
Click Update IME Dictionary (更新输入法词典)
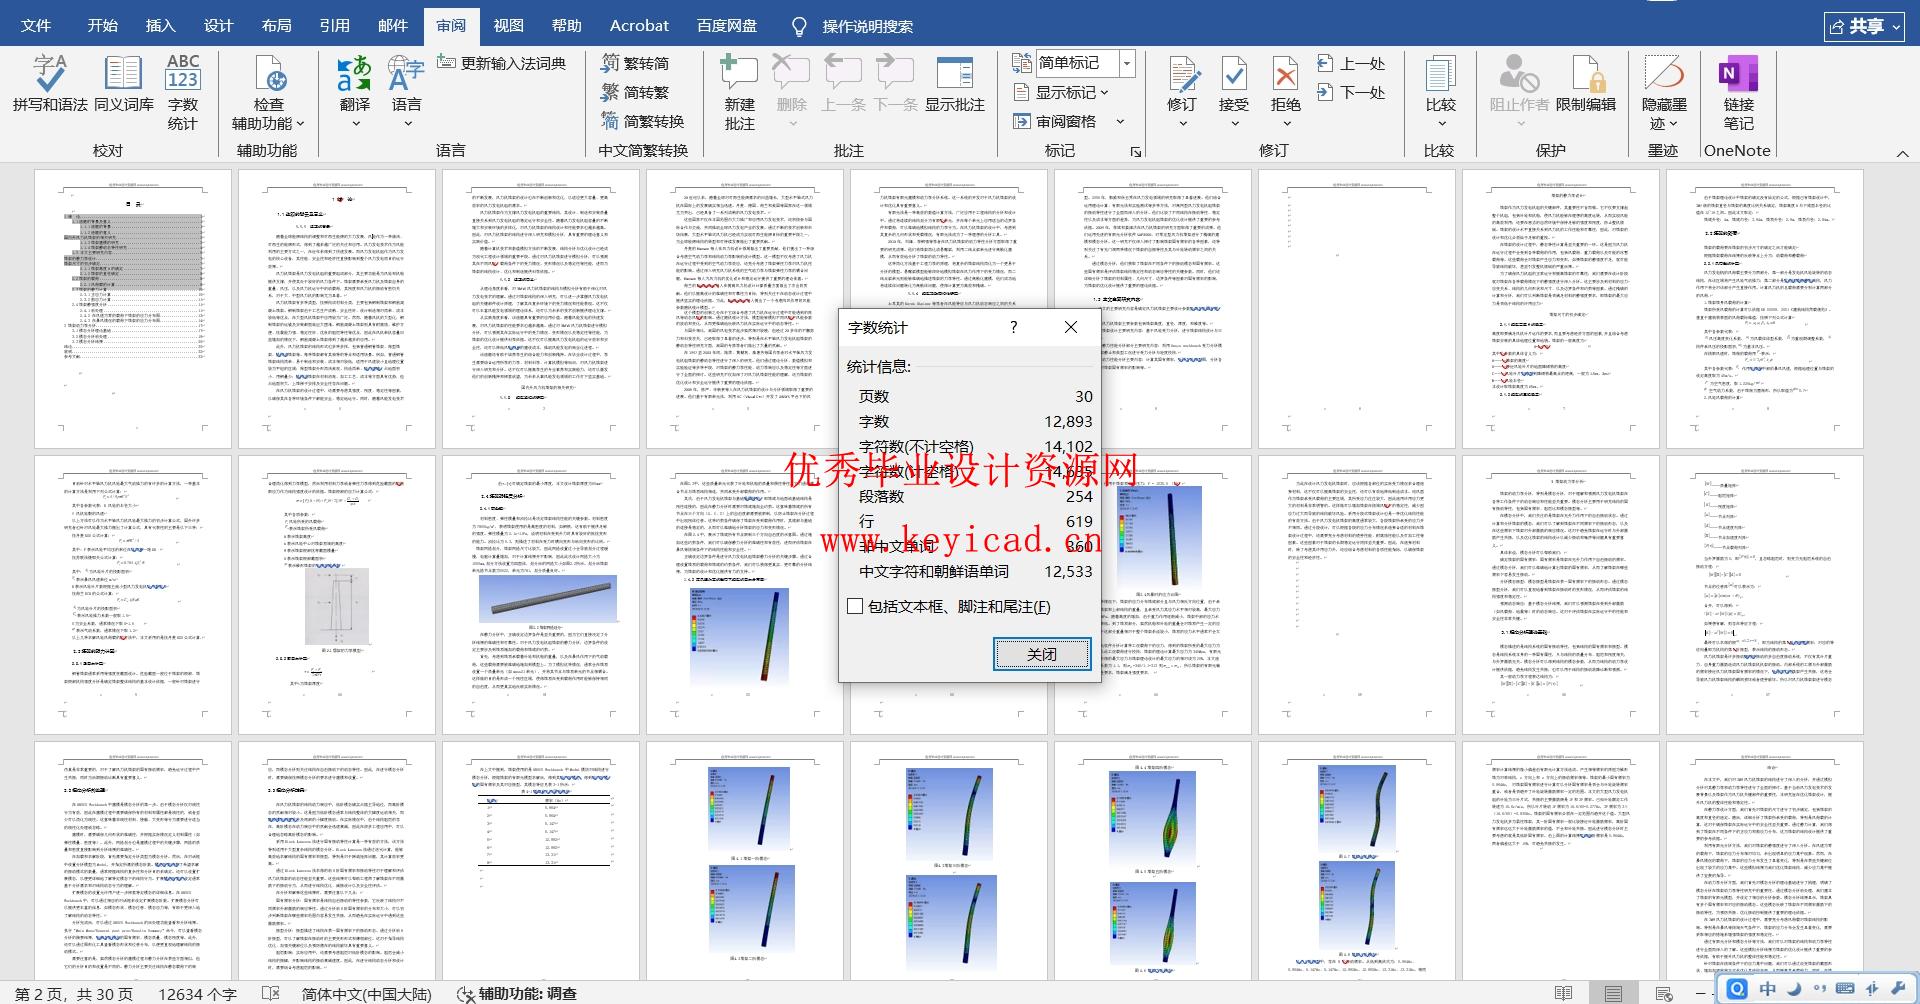click(x=502, y=63)
